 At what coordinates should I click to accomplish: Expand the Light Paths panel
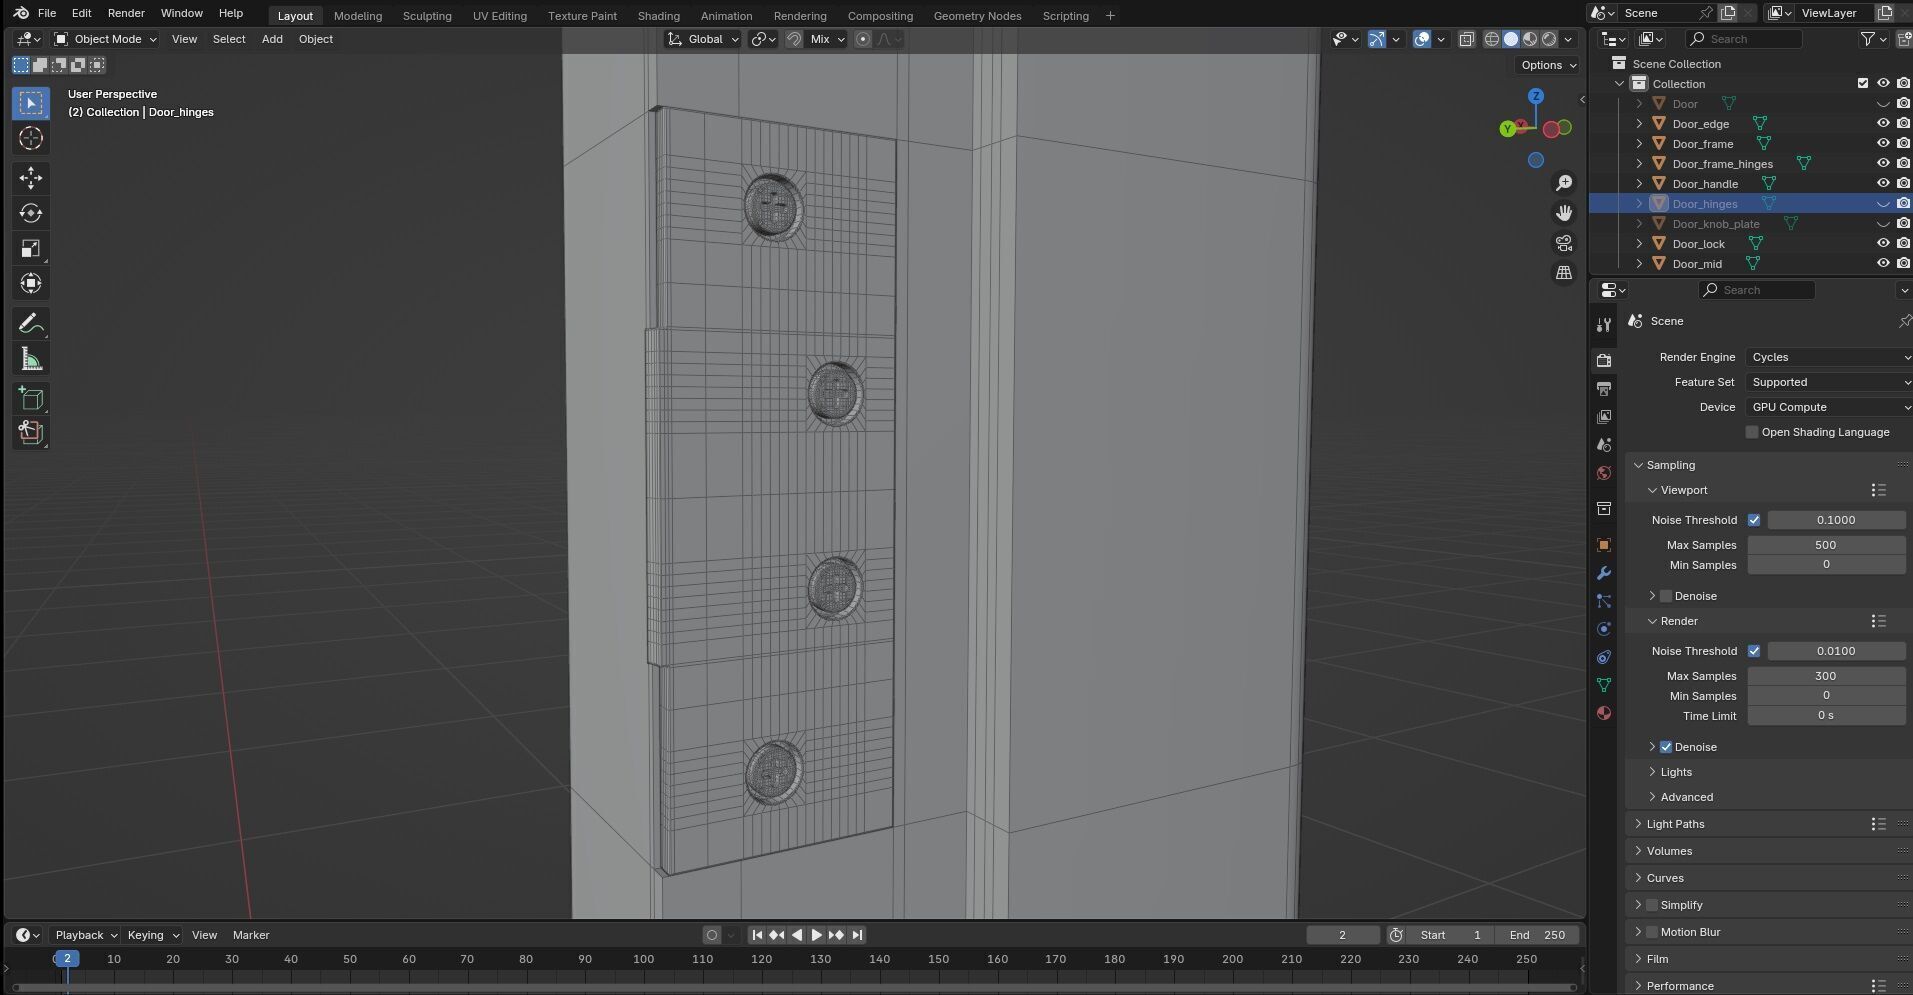(1675, 824)
